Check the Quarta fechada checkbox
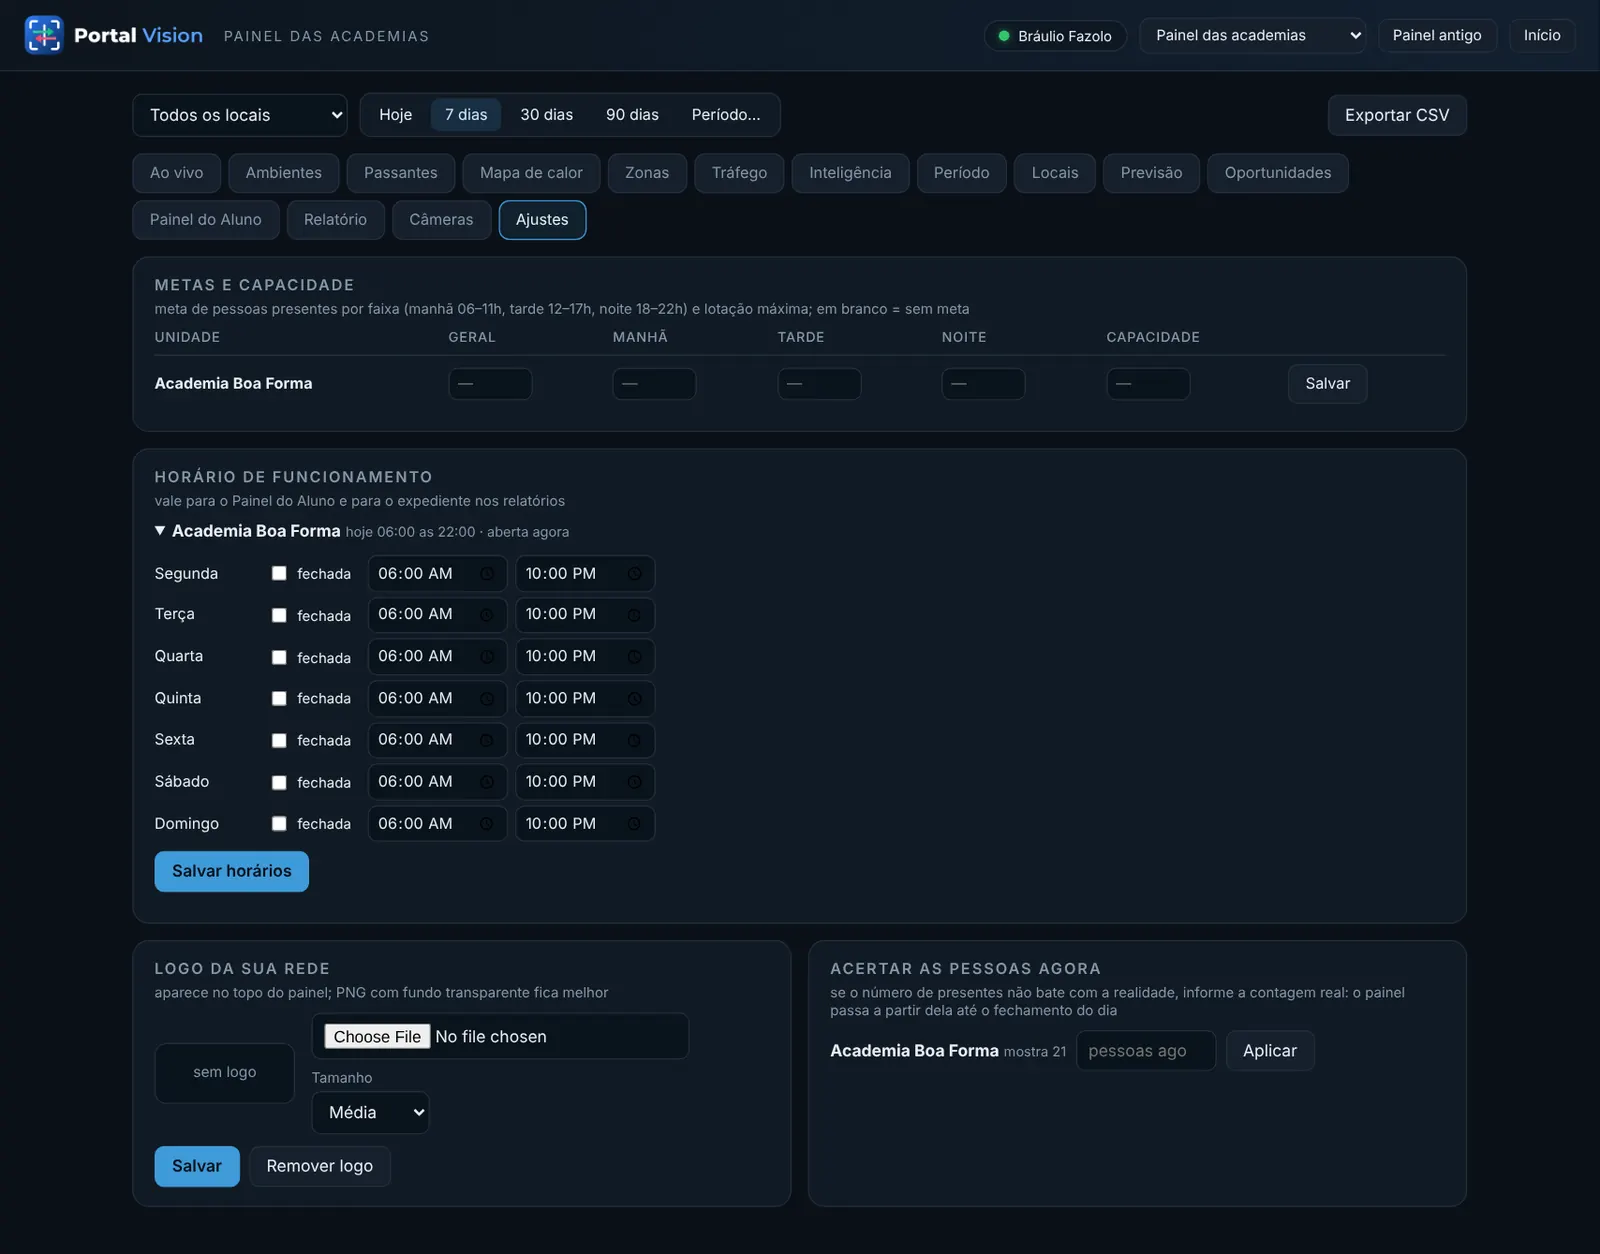The width and height of the screenshot is (1600, 1254). point(279,657)
